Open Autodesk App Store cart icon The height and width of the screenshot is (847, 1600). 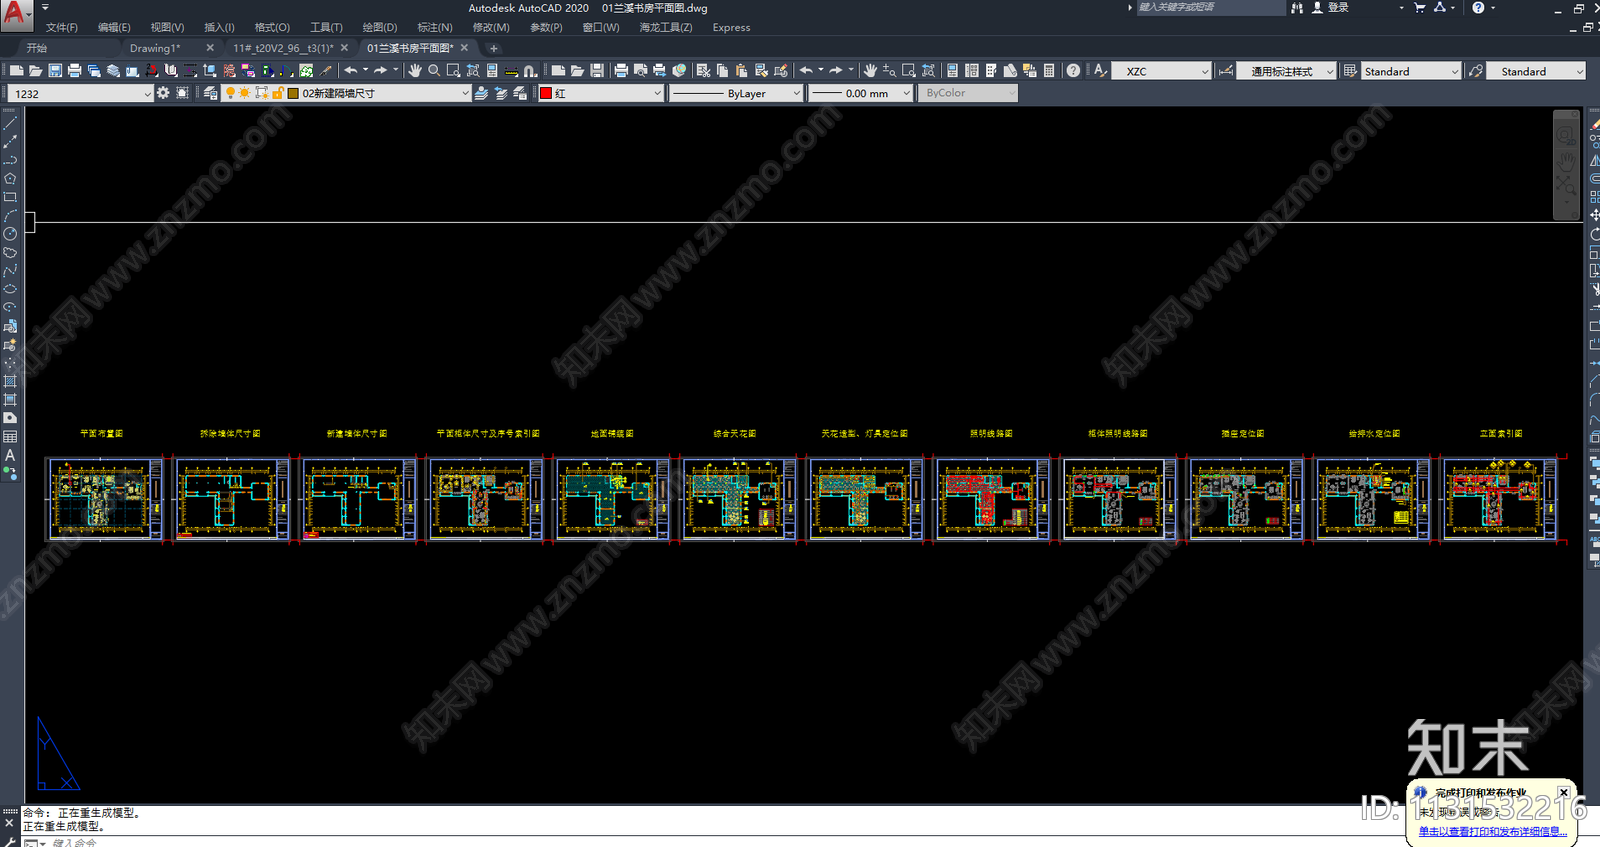pos(1419,8)
